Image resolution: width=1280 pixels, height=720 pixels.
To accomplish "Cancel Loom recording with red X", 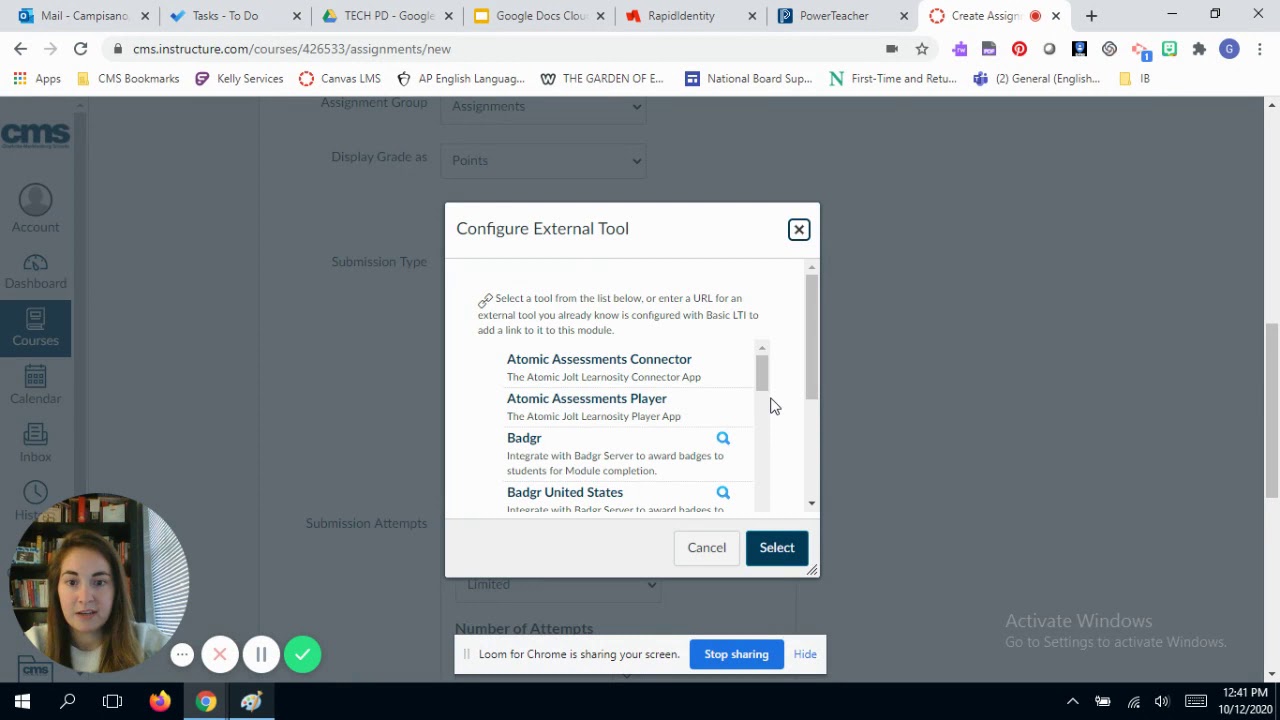I will click(220, 655).
